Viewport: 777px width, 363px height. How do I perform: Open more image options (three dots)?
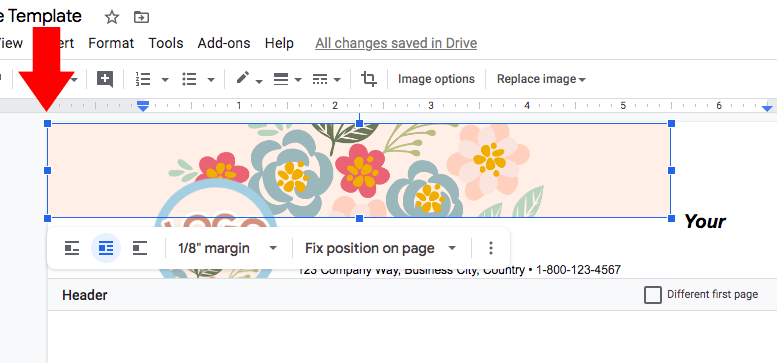pos(491,248)
